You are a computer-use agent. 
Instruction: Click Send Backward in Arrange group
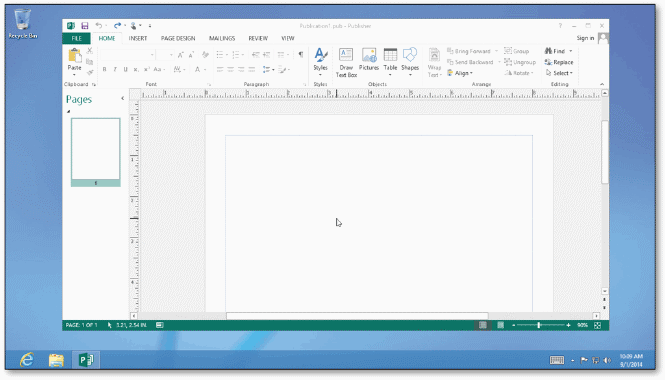470,62
